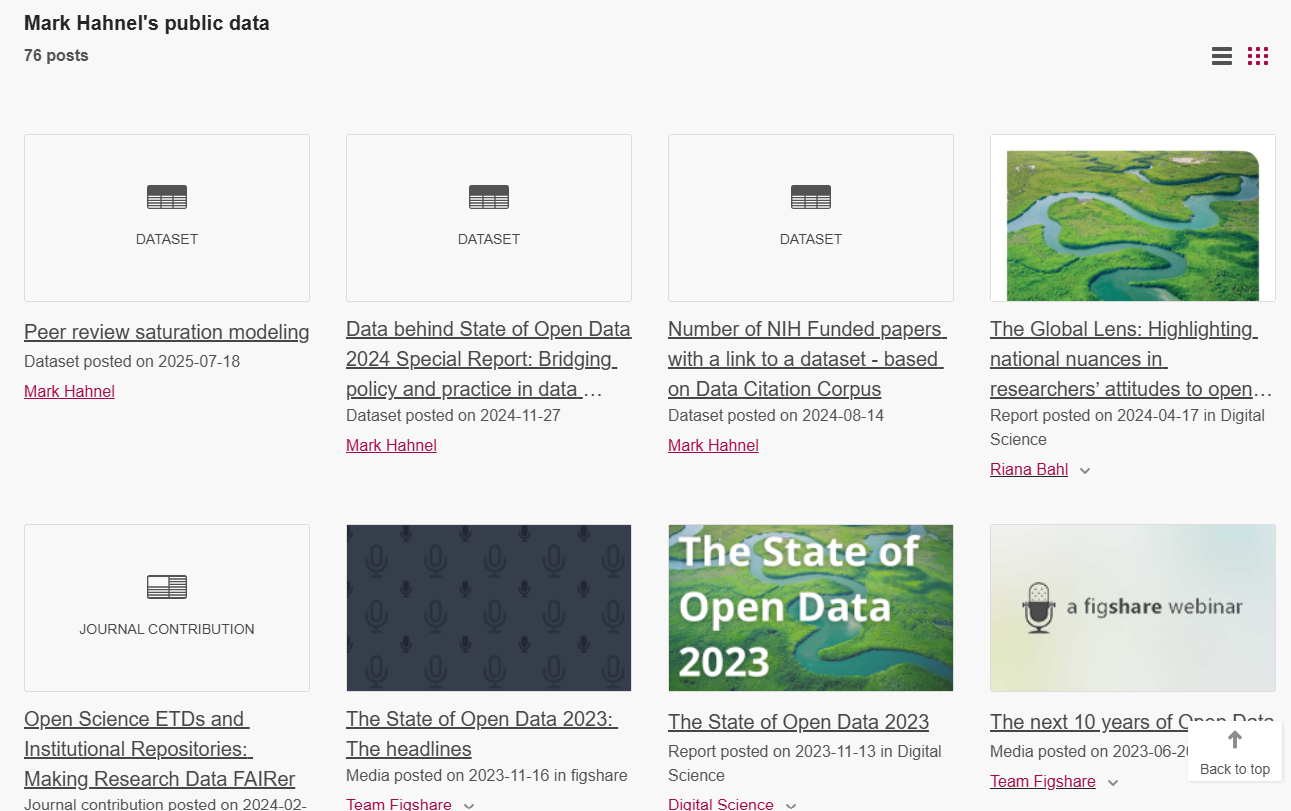
Task: Click dataset icon for Peer review saturation modeling
Action: click(167, 198)
